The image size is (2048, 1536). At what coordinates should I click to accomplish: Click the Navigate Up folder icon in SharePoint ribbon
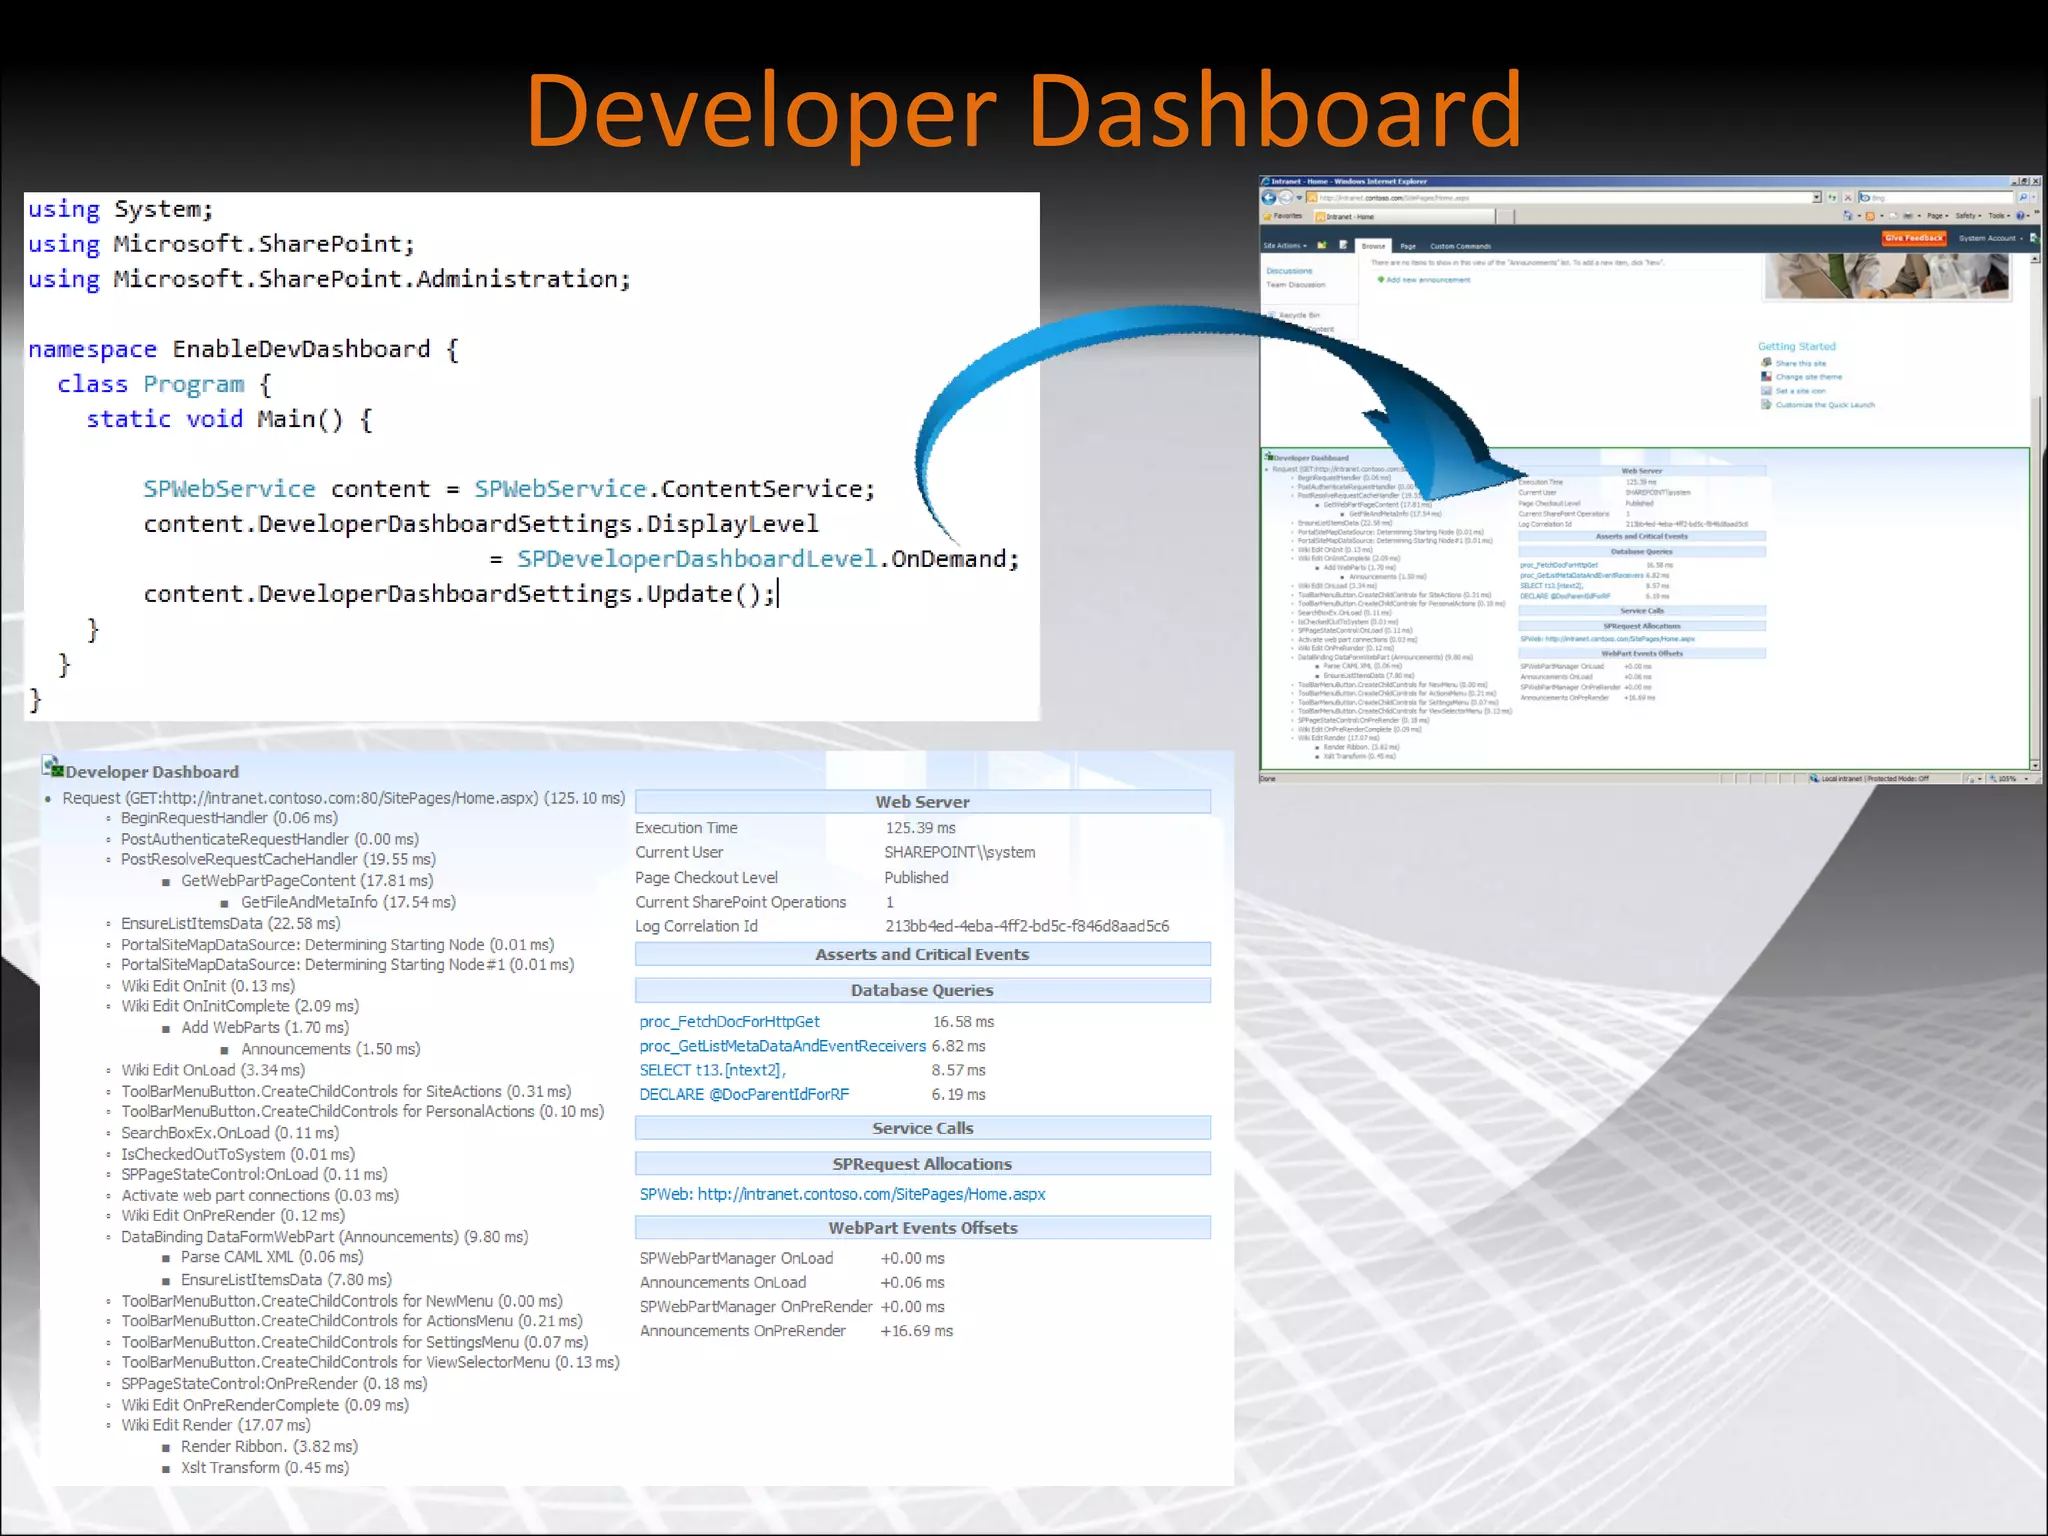[x=1322, y=245]
